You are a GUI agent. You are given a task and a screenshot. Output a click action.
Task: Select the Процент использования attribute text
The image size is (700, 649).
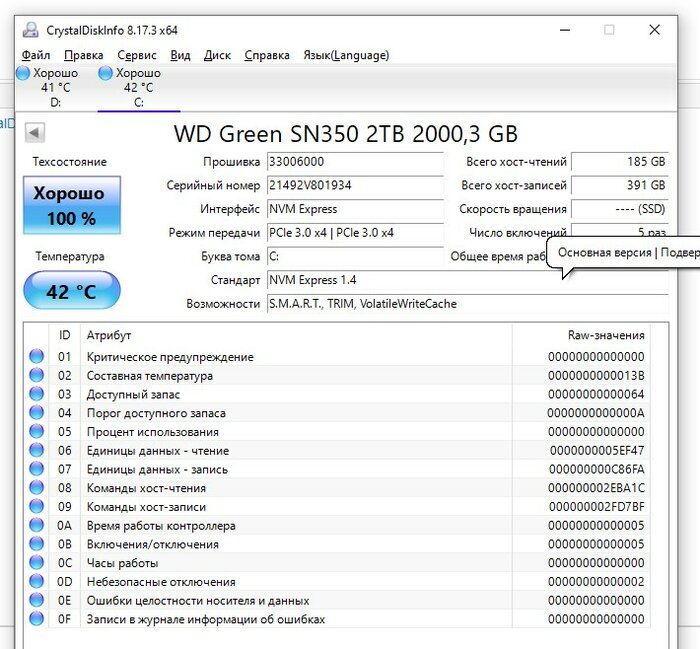pos(153,432)
